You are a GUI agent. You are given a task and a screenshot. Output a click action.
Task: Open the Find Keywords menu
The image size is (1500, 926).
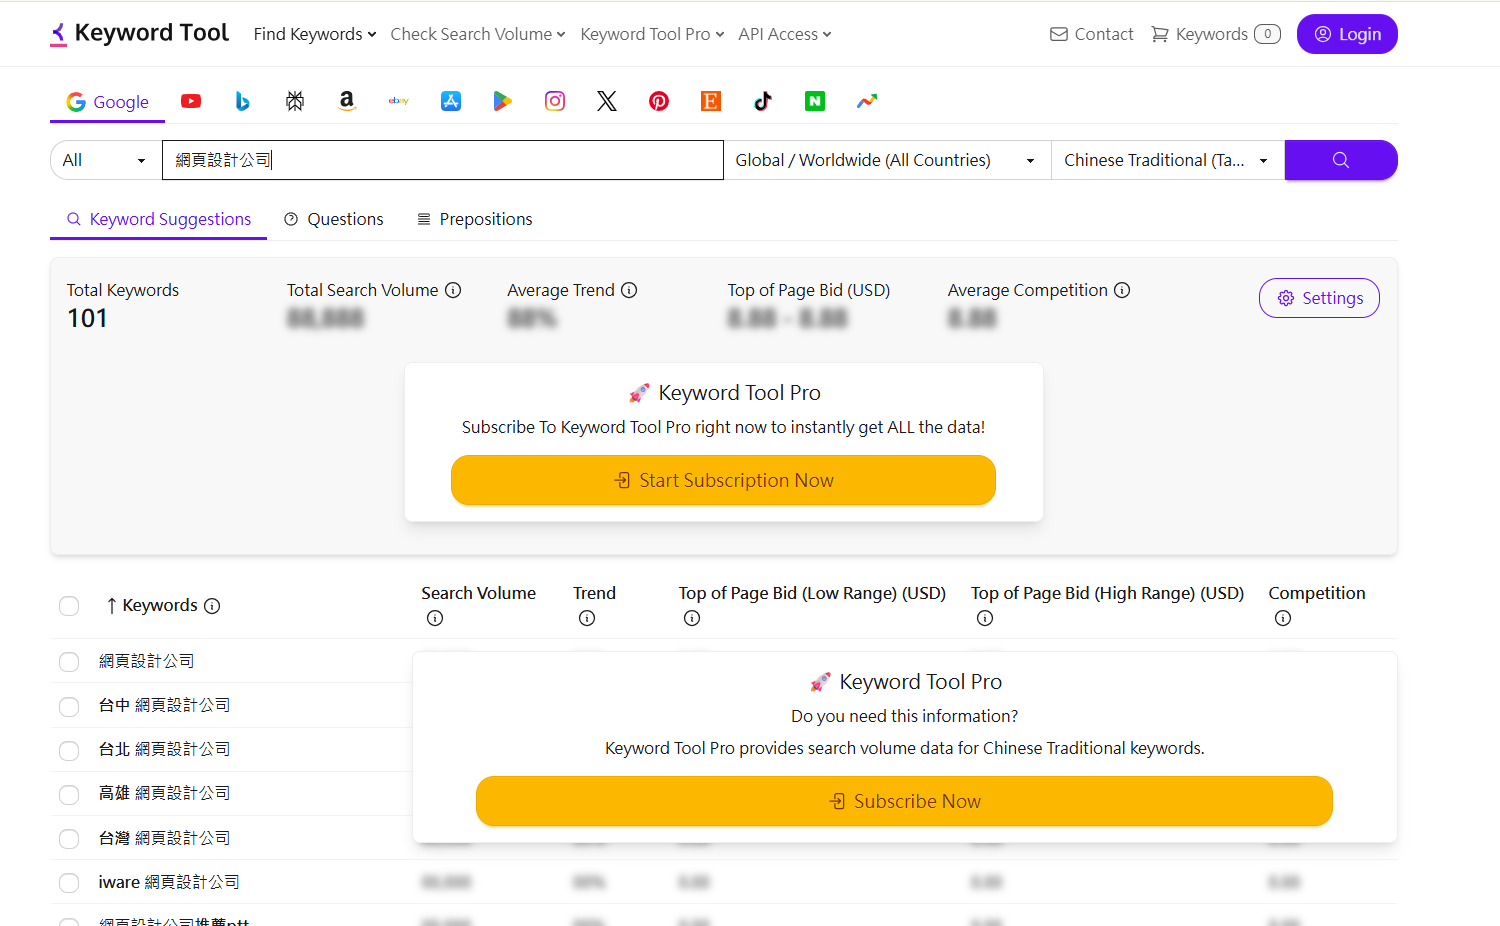coord(314,33)
